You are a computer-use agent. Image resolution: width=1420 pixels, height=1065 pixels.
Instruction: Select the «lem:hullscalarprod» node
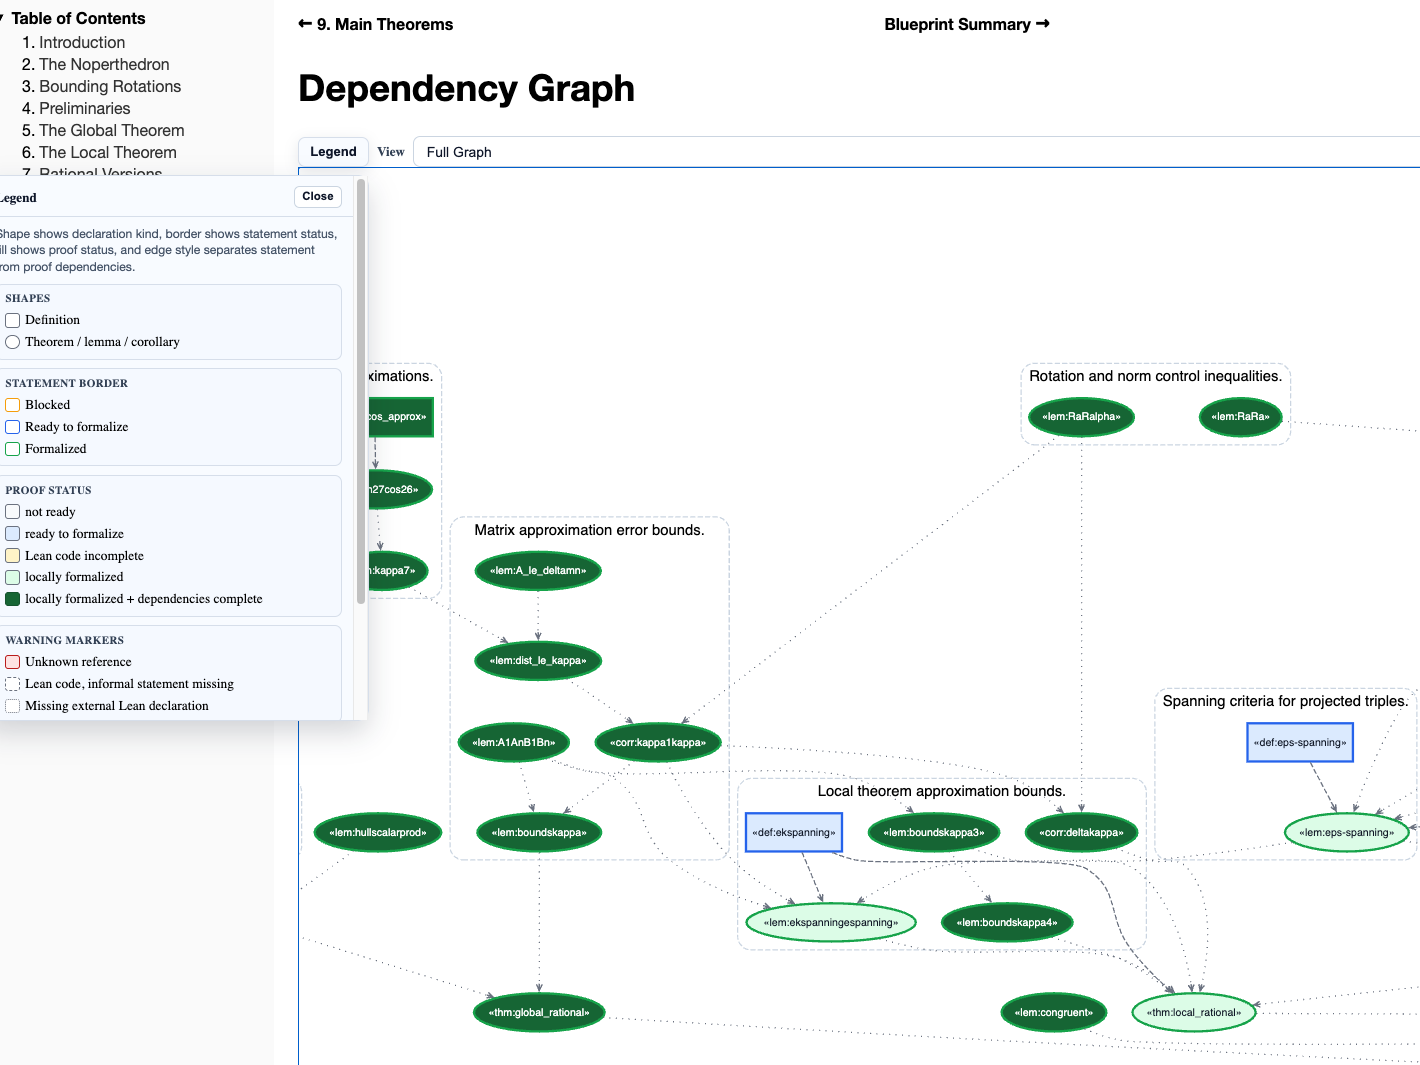[x=378, y=831]
